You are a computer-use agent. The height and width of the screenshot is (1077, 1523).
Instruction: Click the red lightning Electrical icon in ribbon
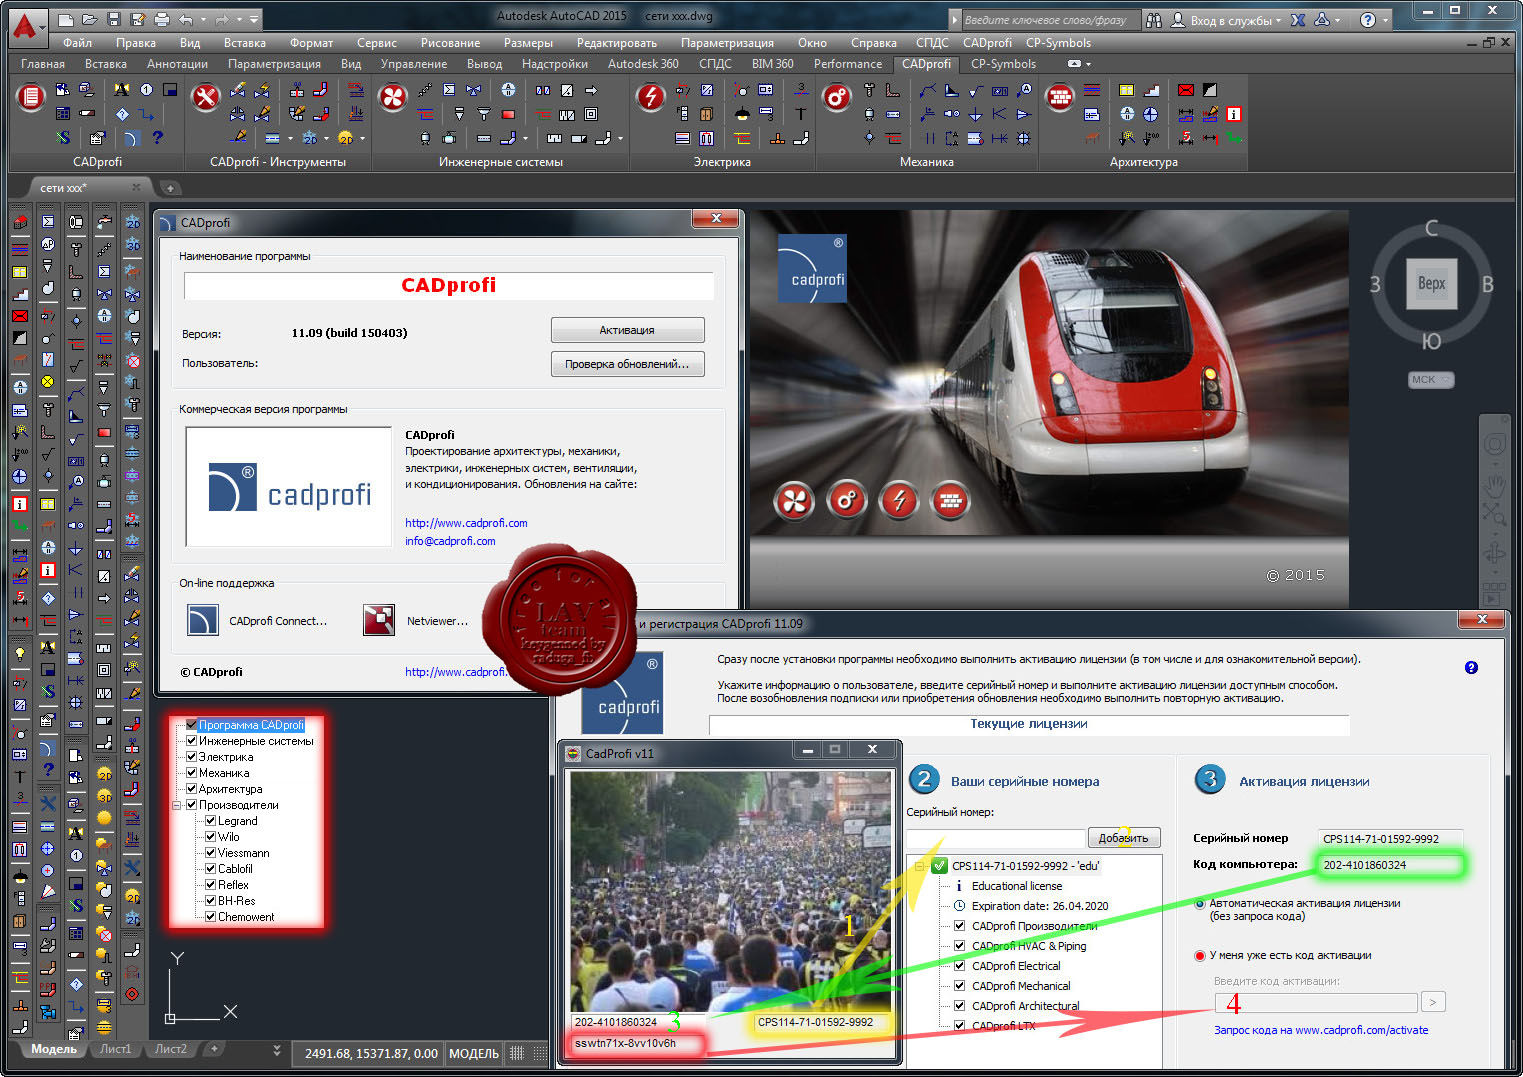pyautogui.click(x=651, y=98)
